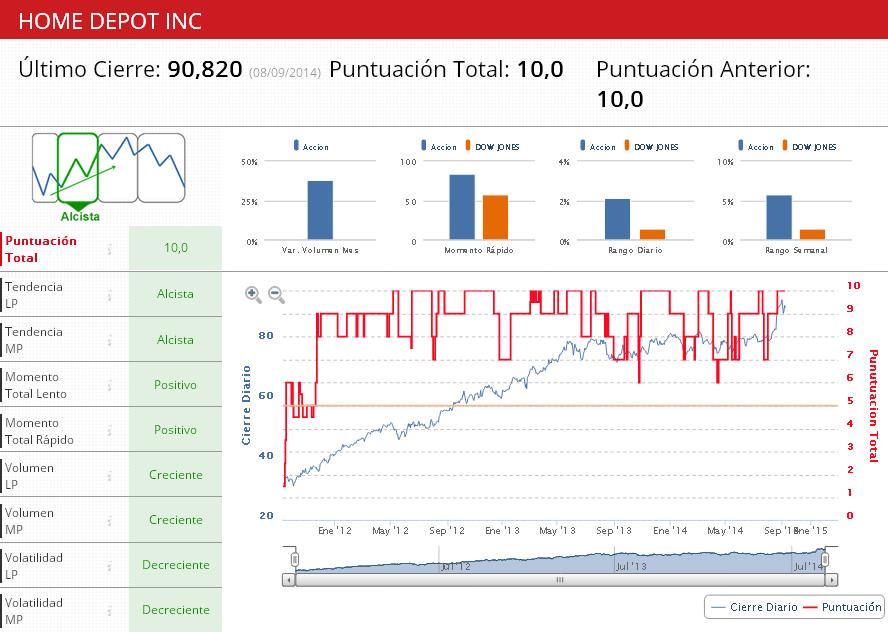Click Positivo value in Momento Total Lento row

click(176, 385)
